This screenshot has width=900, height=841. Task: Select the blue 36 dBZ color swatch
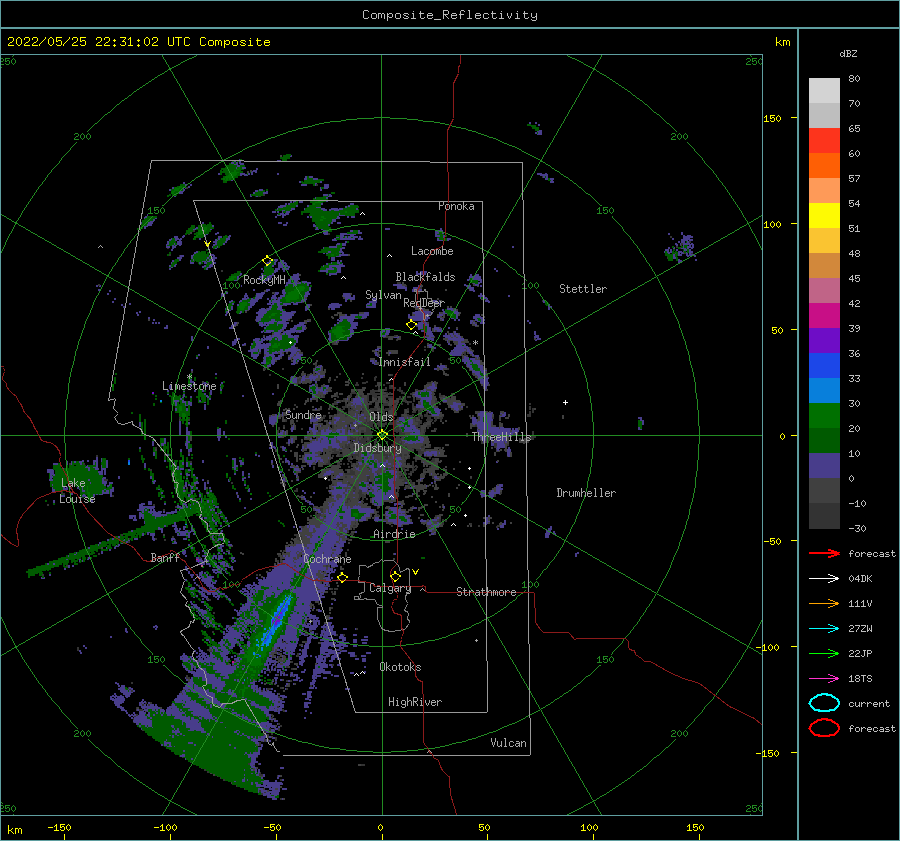[x=824, y=365]
